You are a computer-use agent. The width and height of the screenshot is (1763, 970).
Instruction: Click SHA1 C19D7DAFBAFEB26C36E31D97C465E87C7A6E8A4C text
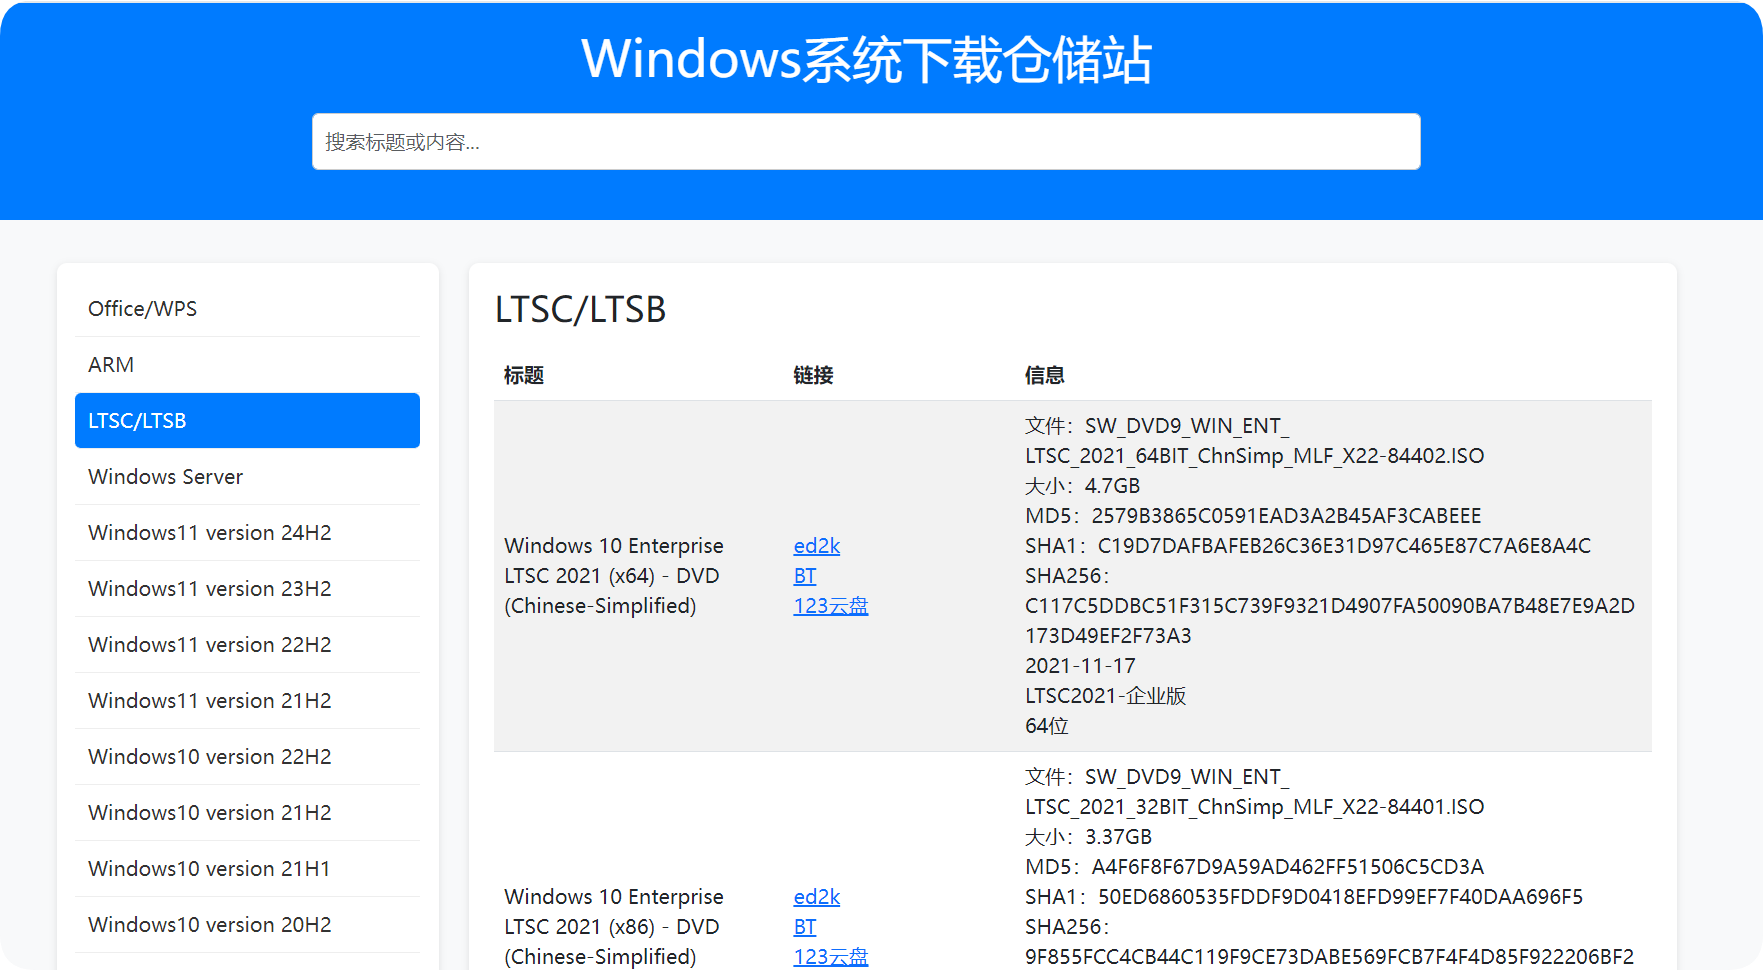(x=1308, y=546)
